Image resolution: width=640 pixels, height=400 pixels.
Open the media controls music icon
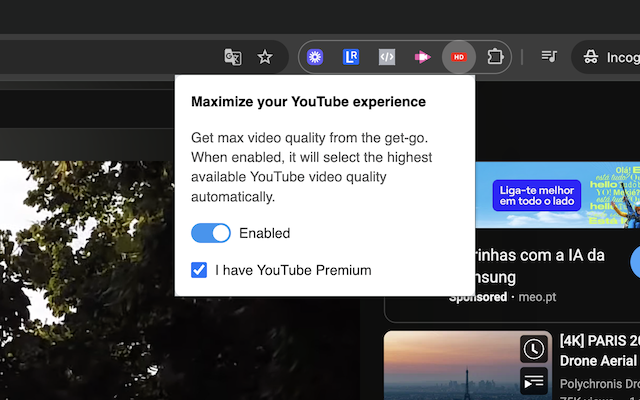pos(549,56)
